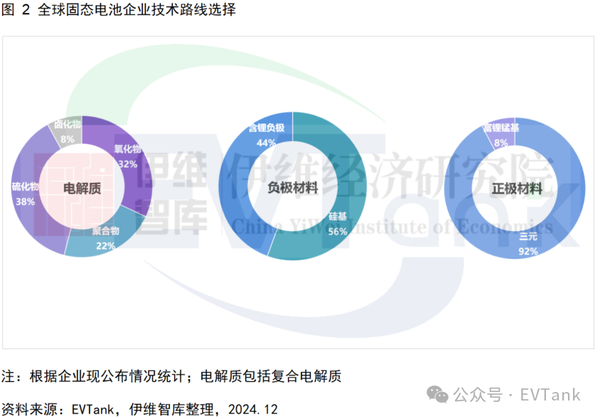Viewport: 600px width, 419px height.
Task: Click the 图 2 figure number
Action: [x=17, y=11]
